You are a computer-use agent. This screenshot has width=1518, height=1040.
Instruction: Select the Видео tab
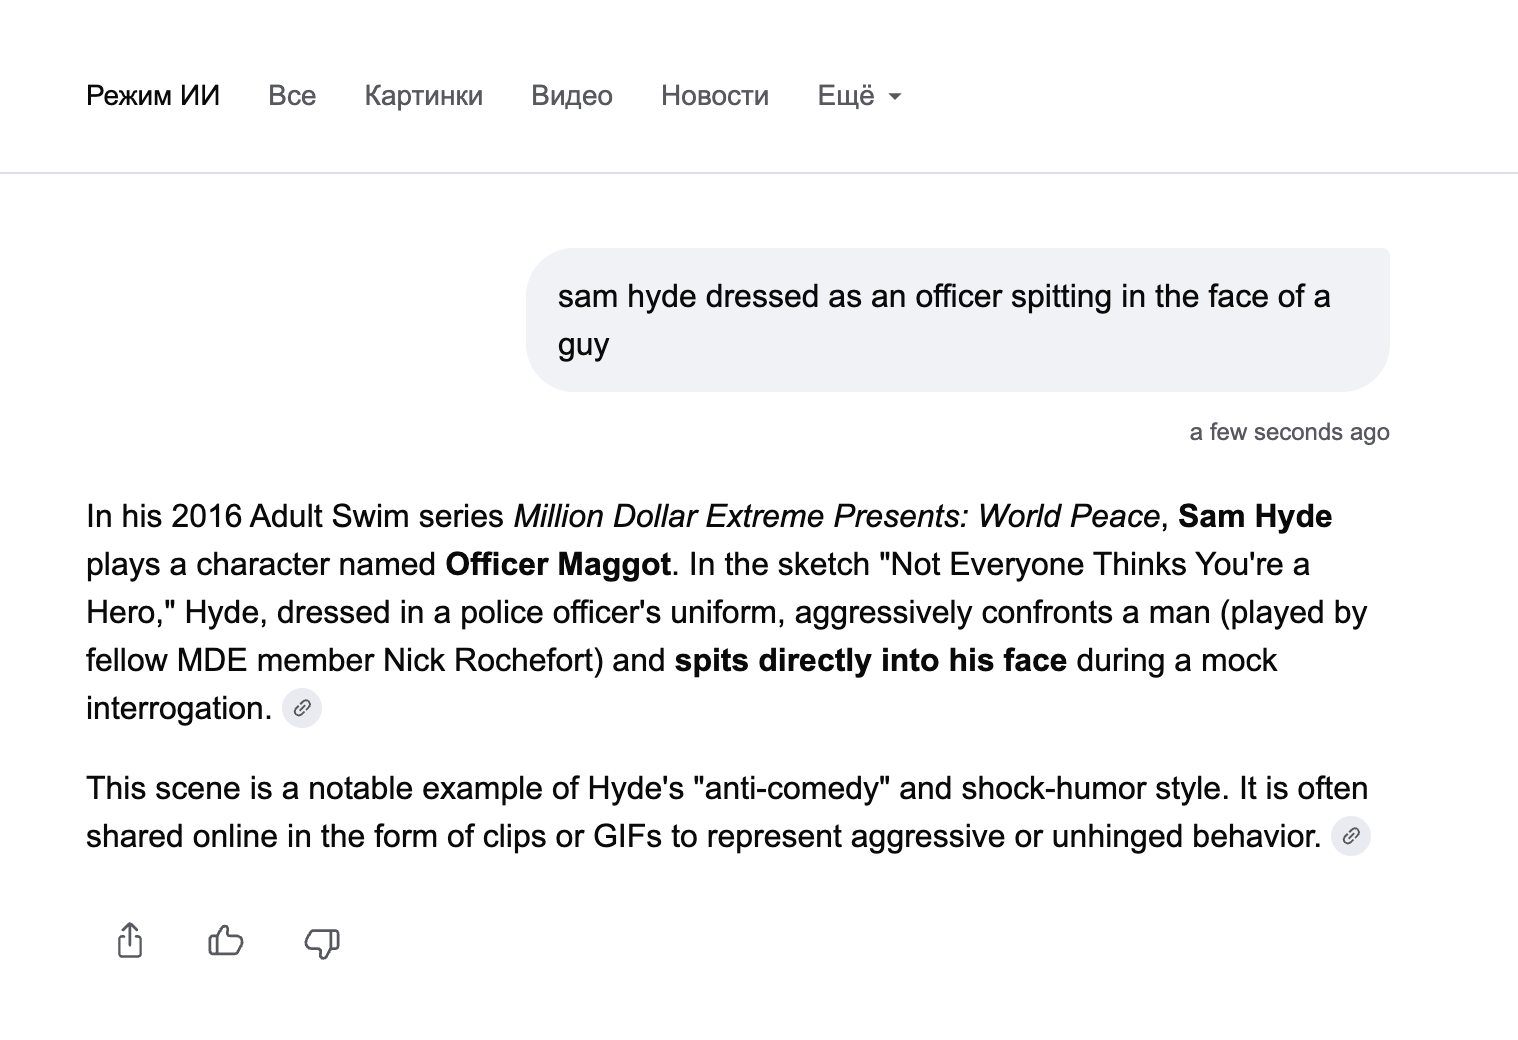pyautogui.click(x=571, y=96)
